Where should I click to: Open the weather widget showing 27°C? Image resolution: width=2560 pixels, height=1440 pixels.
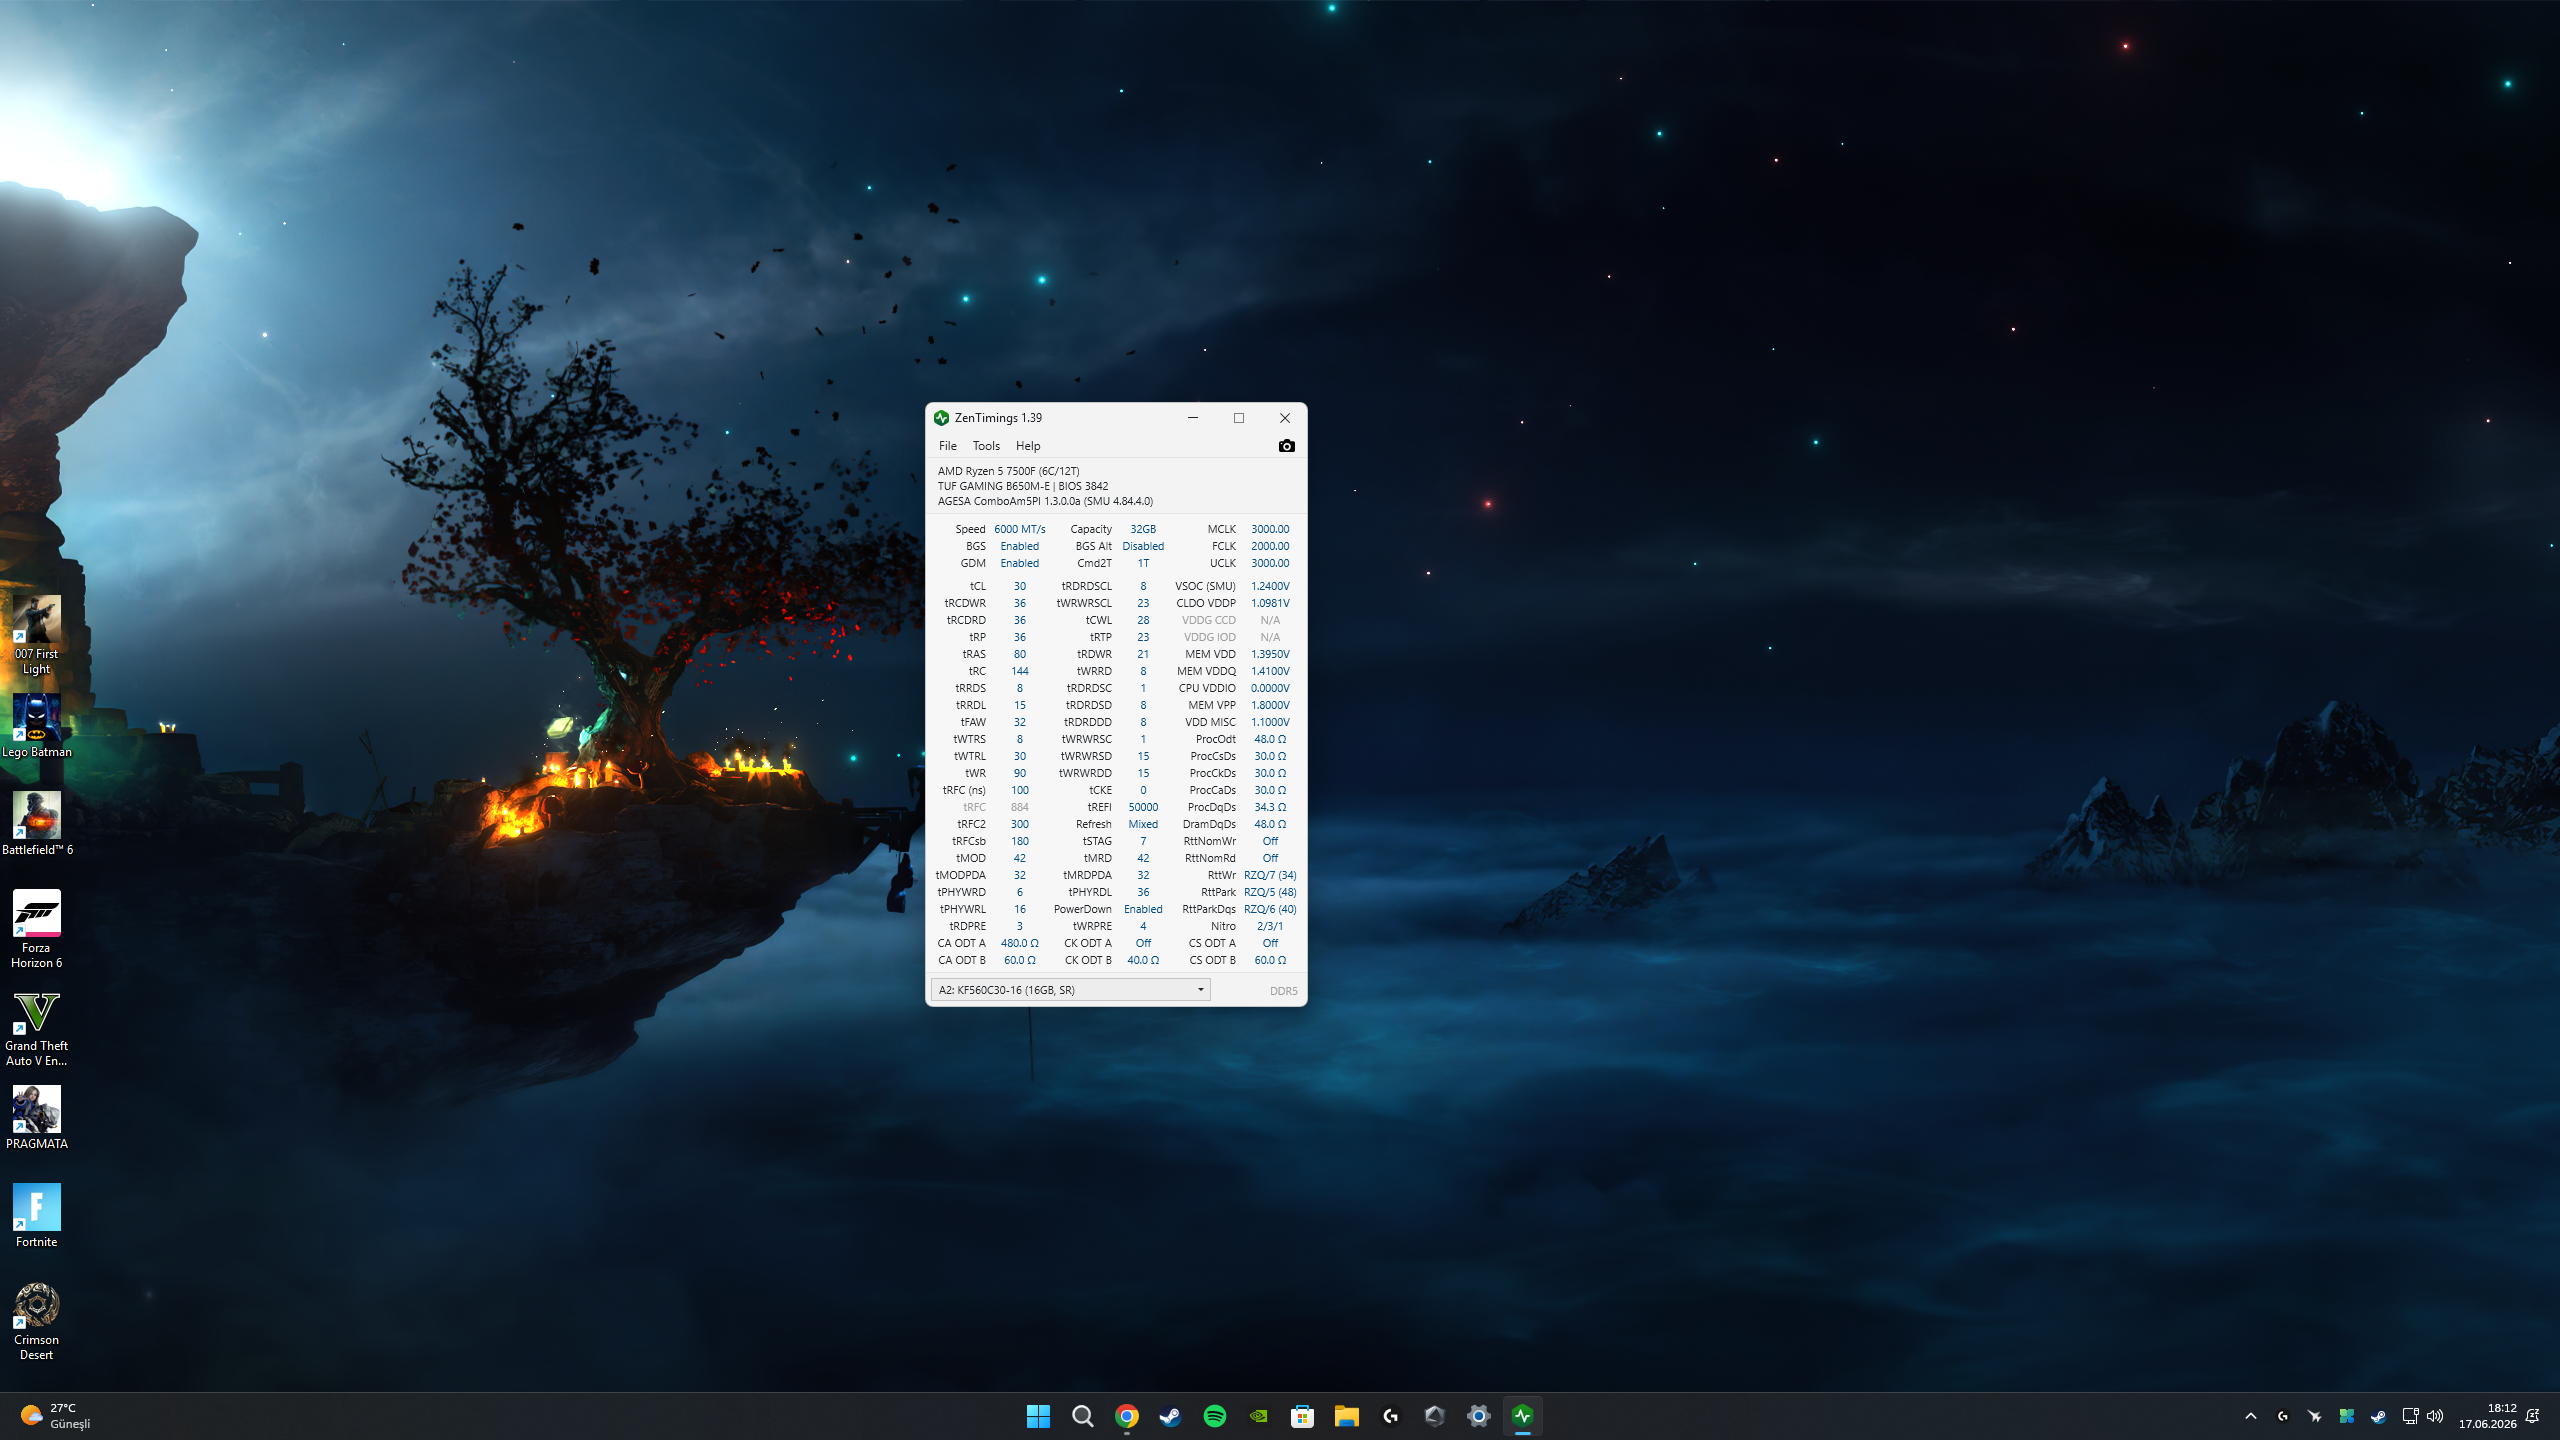pos(56,1416)
